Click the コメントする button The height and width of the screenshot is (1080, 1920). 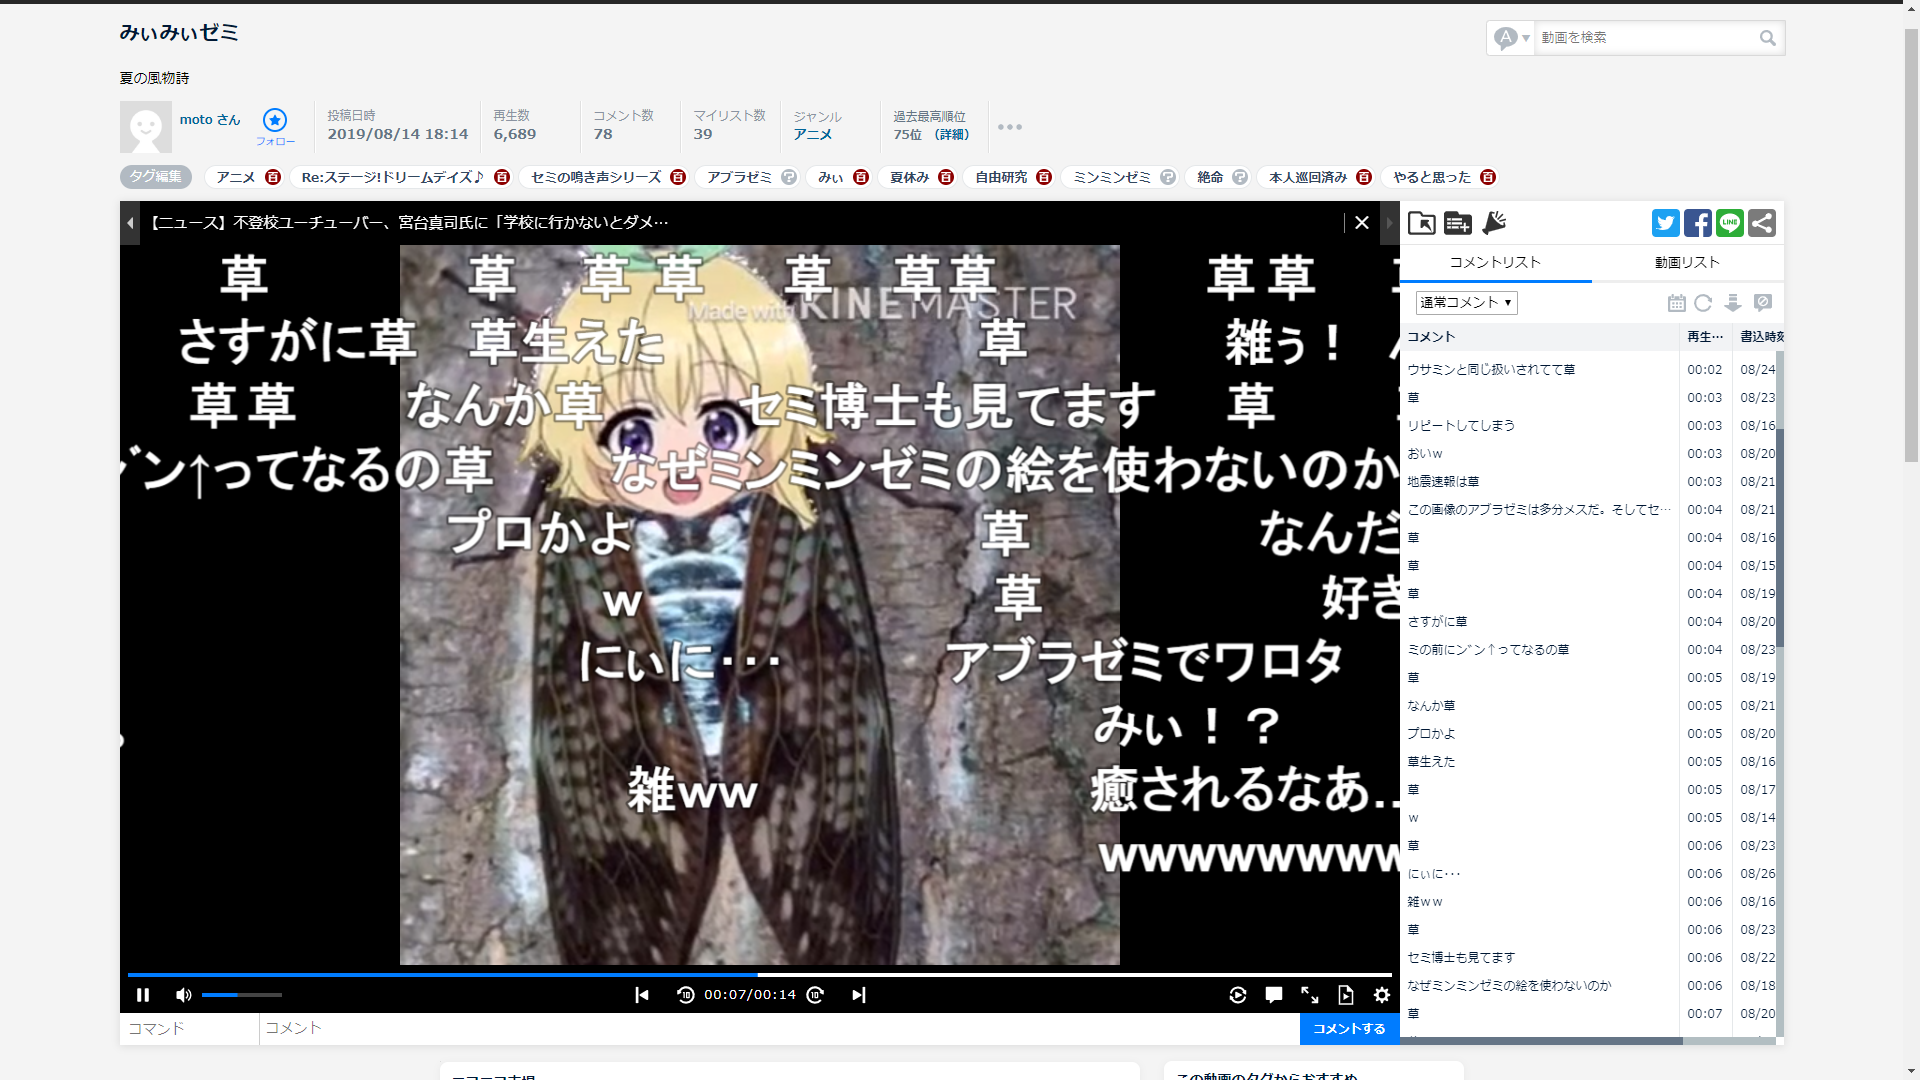1348,1028
